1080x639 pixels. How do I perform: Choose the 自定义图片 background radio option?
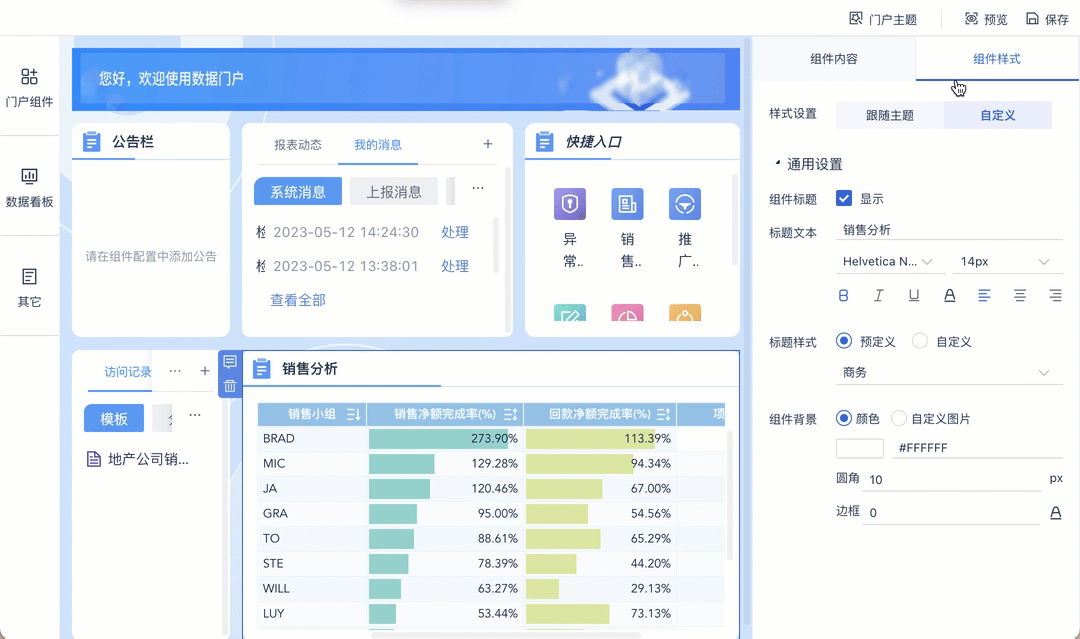(898, 418)
